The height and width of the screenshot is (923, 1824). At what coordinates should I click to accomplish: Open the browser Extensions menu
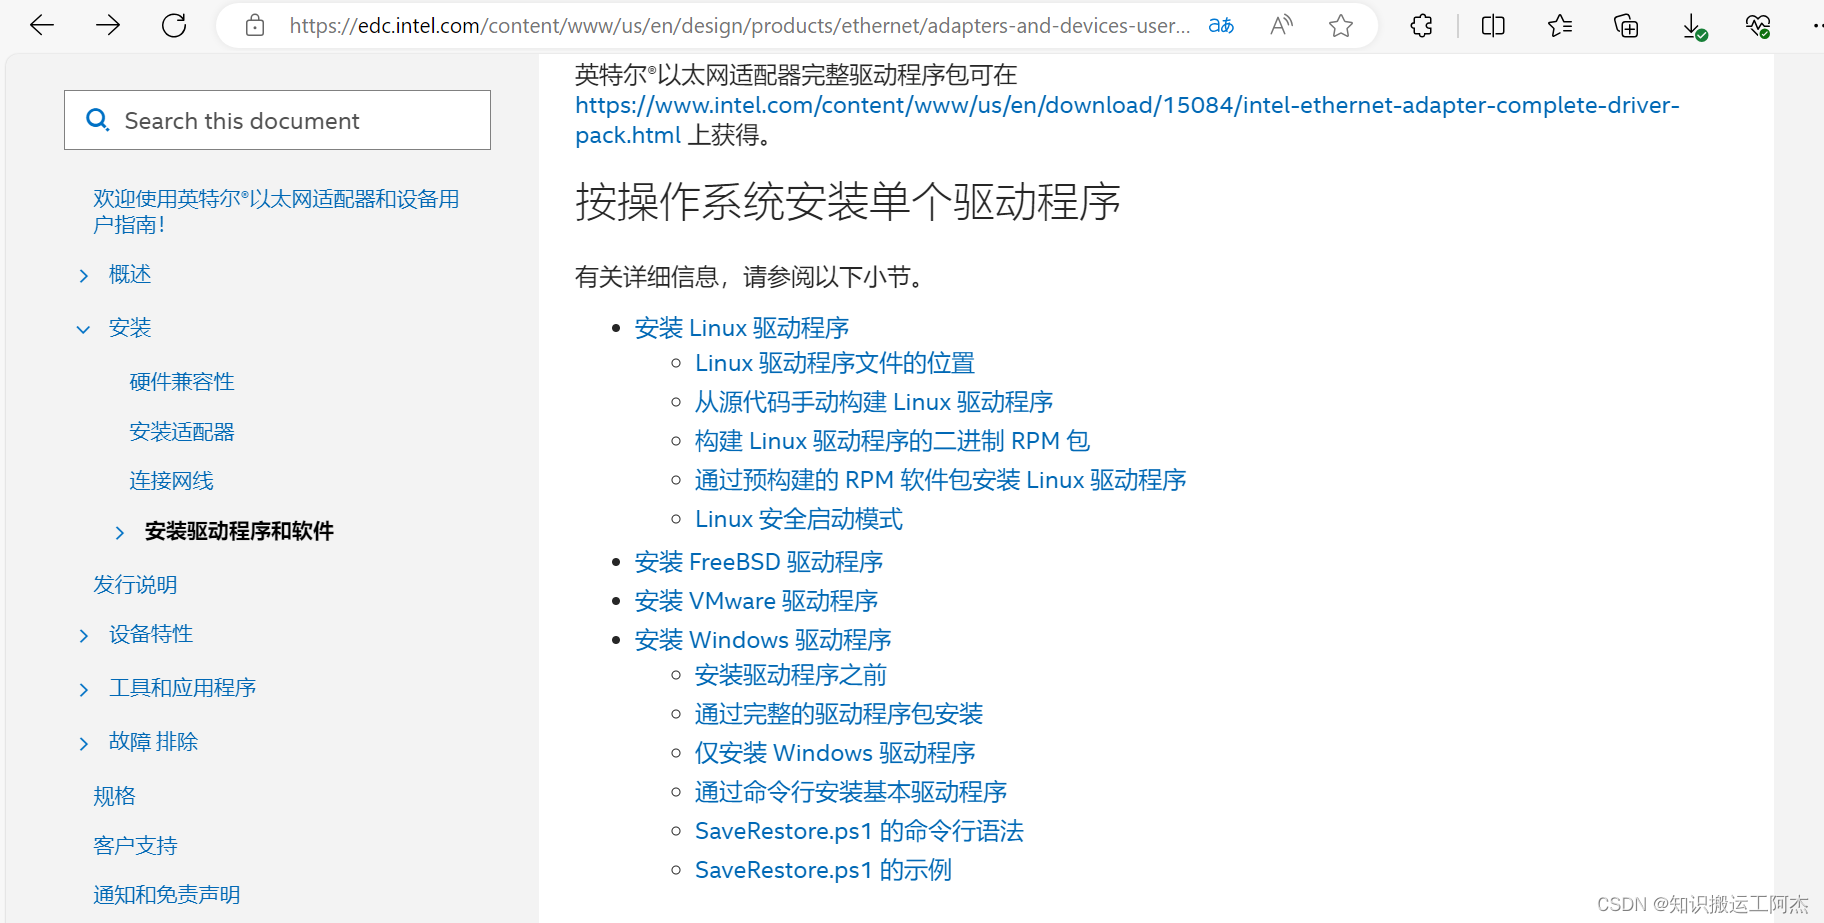pos(1421,25)
